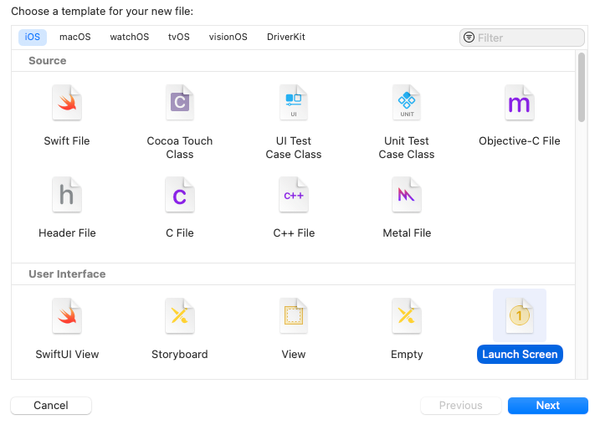Choose the Metal File template

(x=406, y=196)
